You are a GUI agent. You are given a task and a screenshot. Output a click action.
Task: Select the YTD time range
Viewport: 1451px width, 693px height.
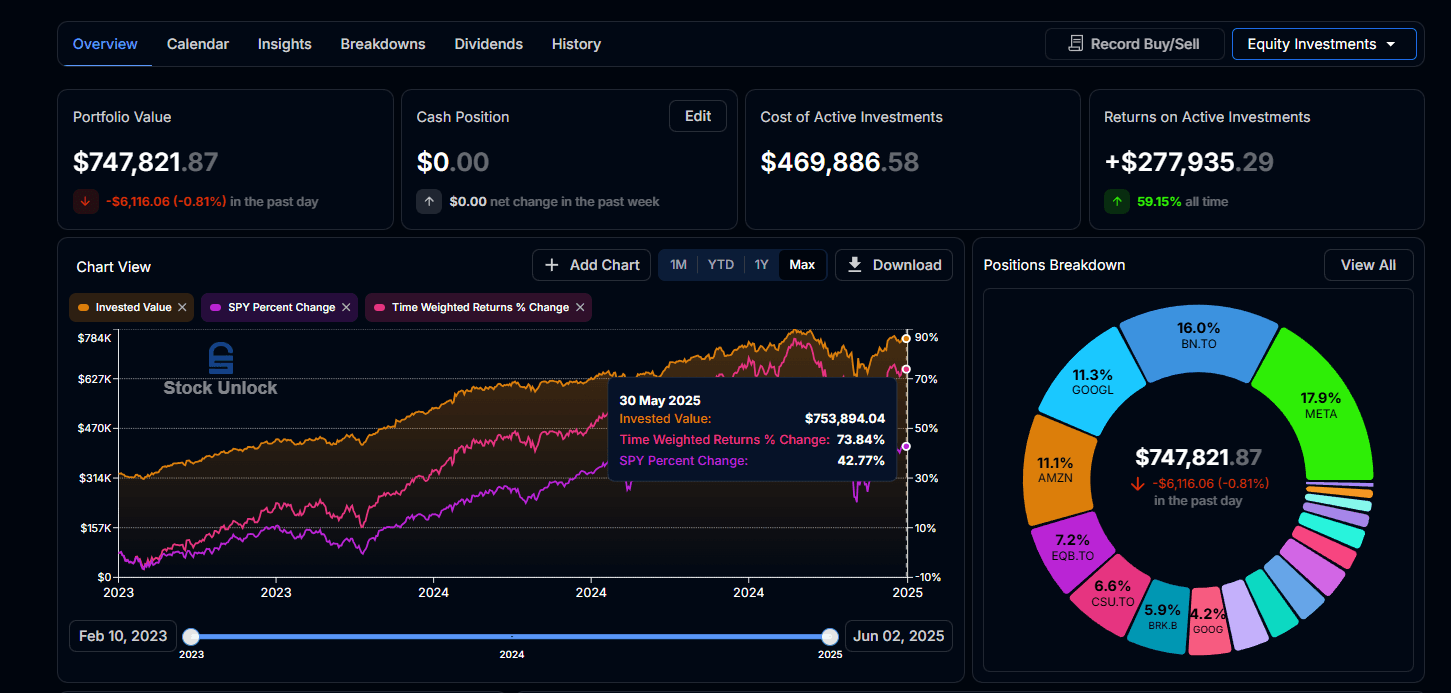tap(721, 265)
